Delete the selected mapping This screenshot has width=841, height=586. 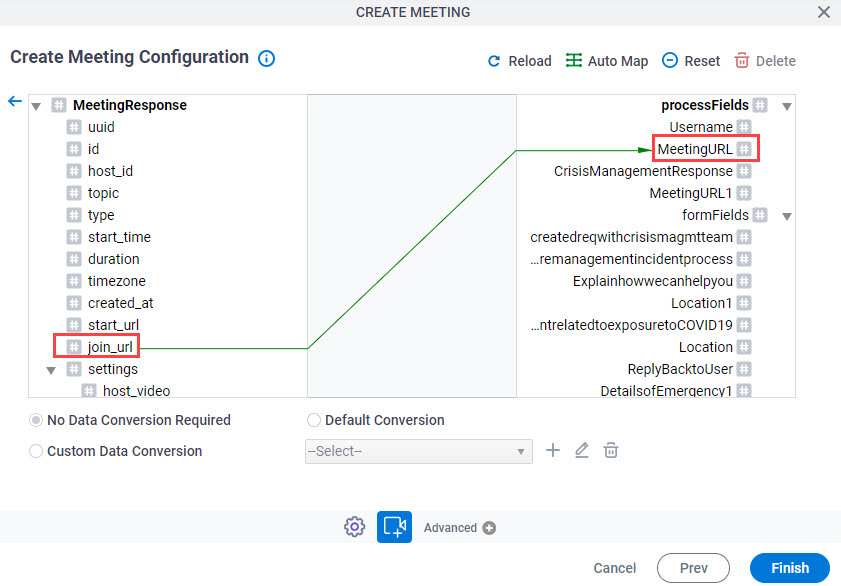765,61
